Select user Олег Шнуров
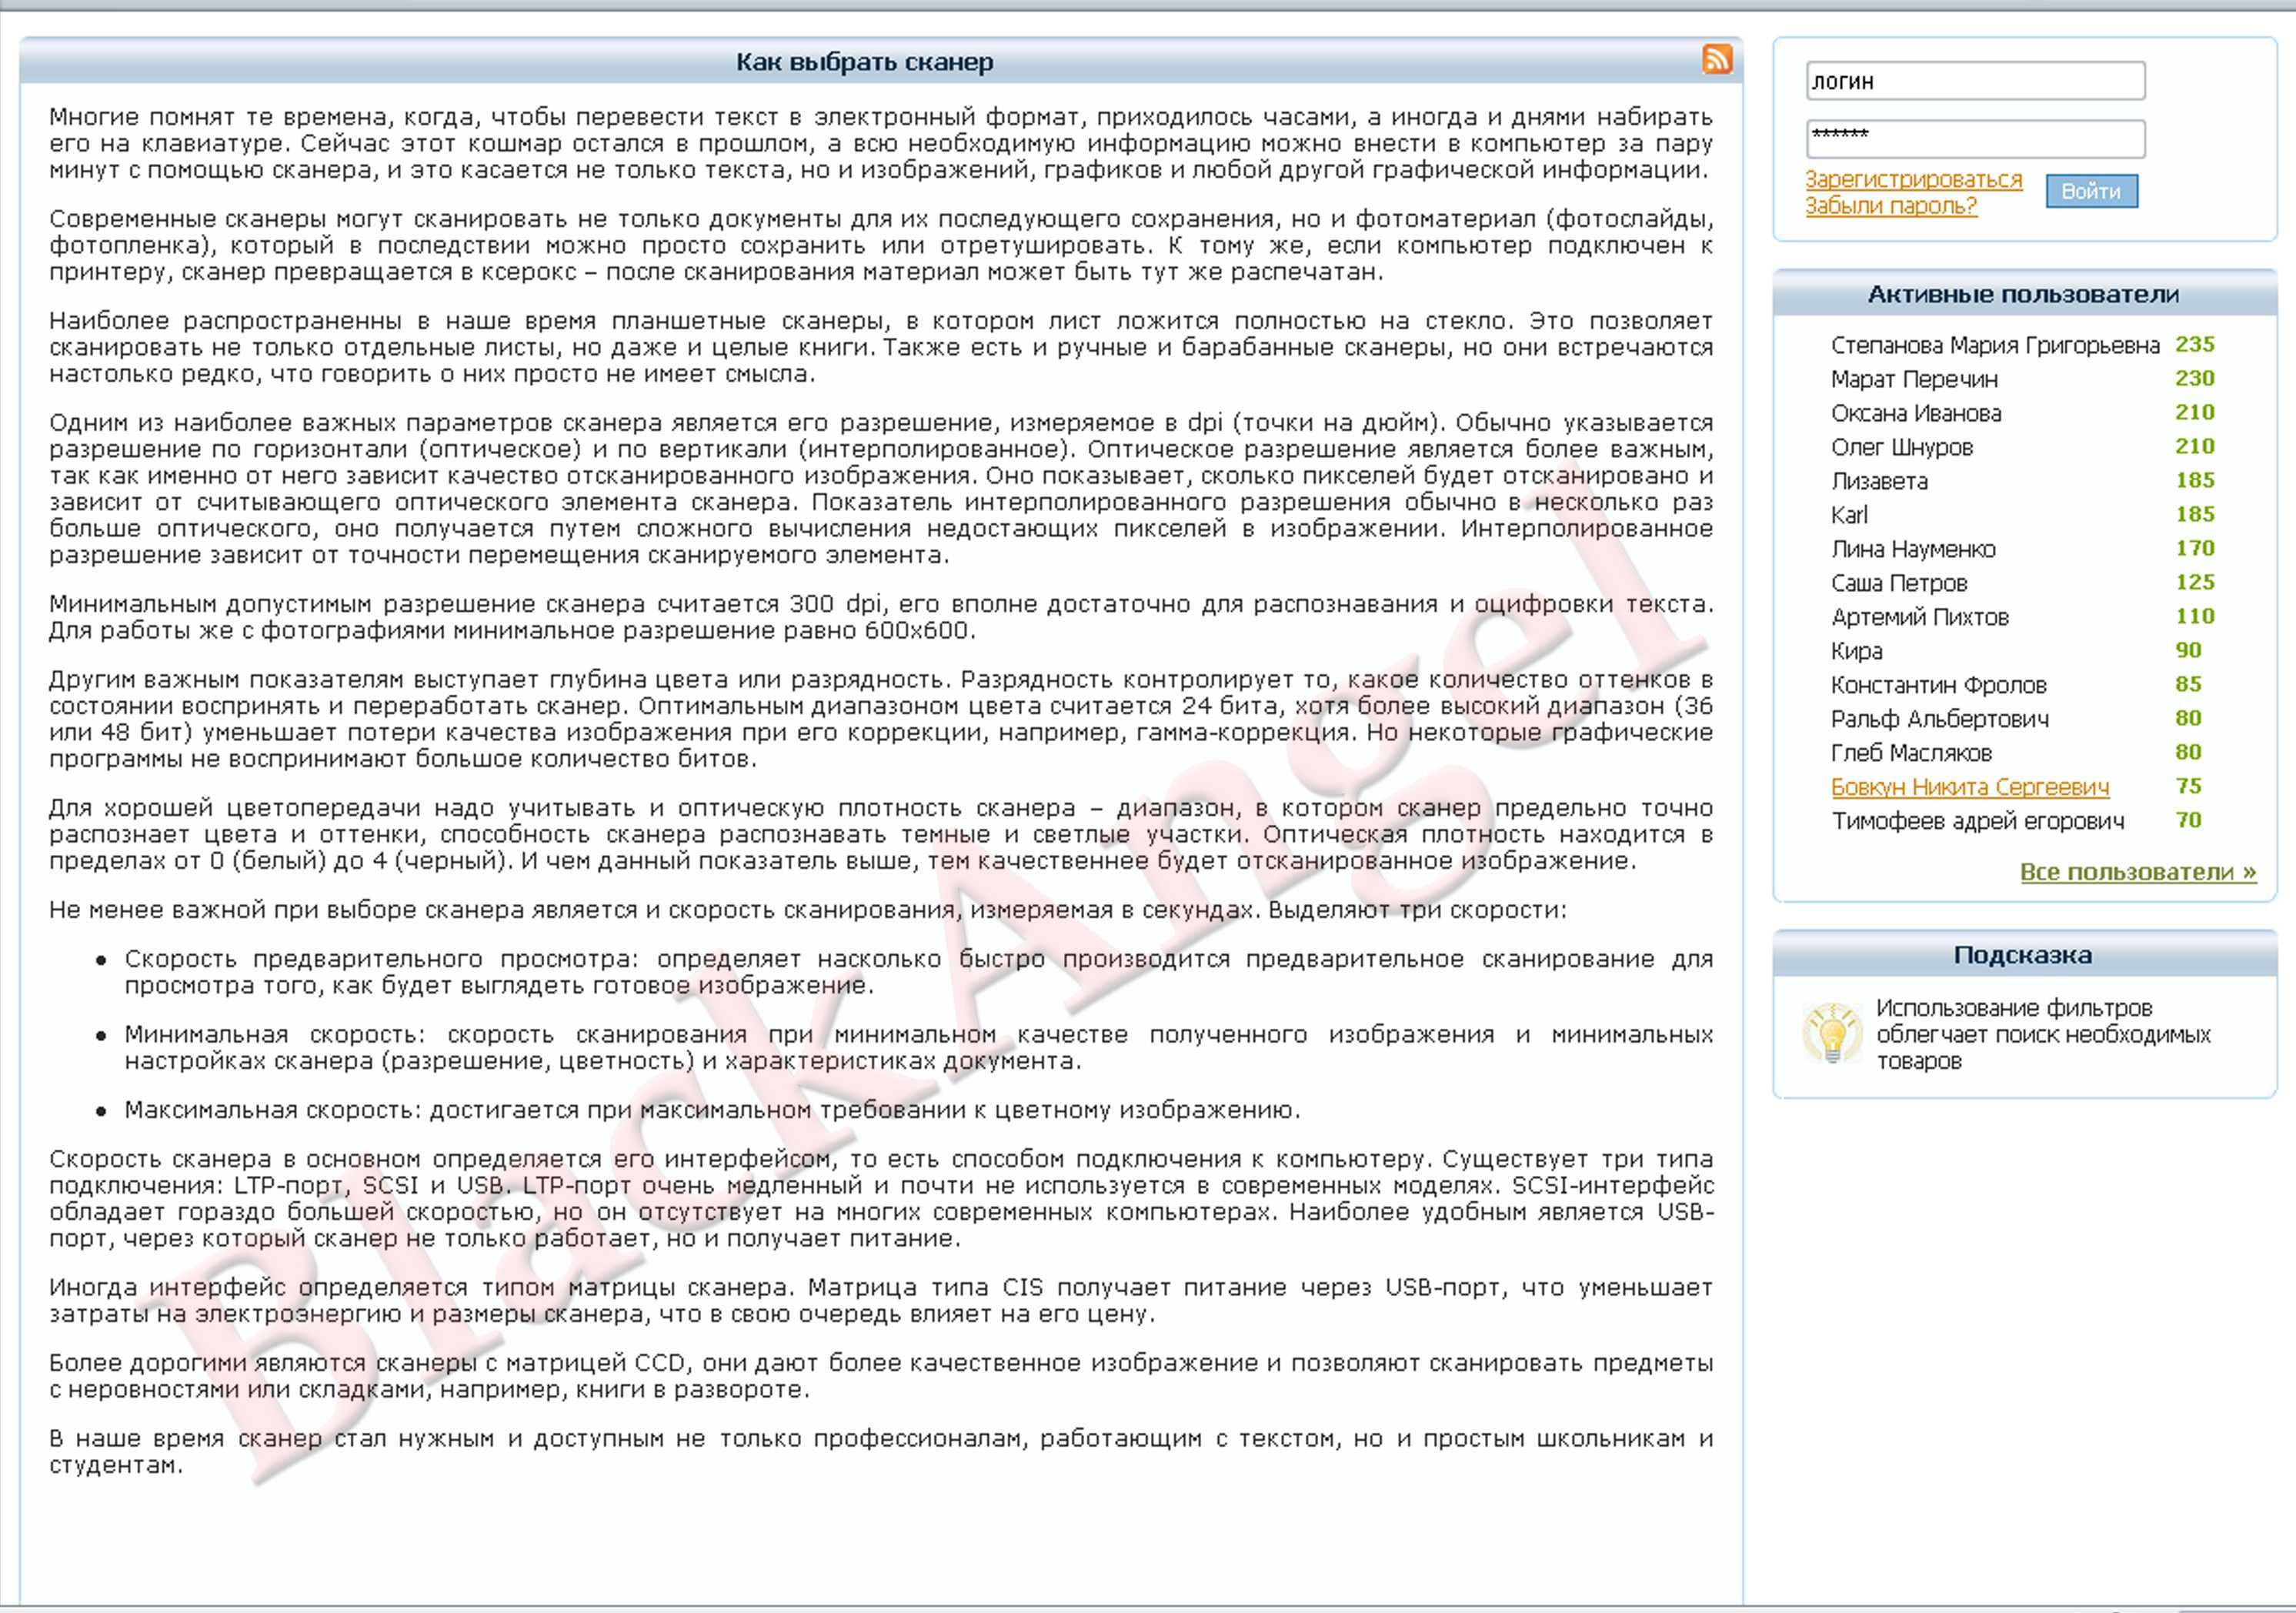The width and height of the screenshot is (2296, 1613). [x=1901, y=447]
